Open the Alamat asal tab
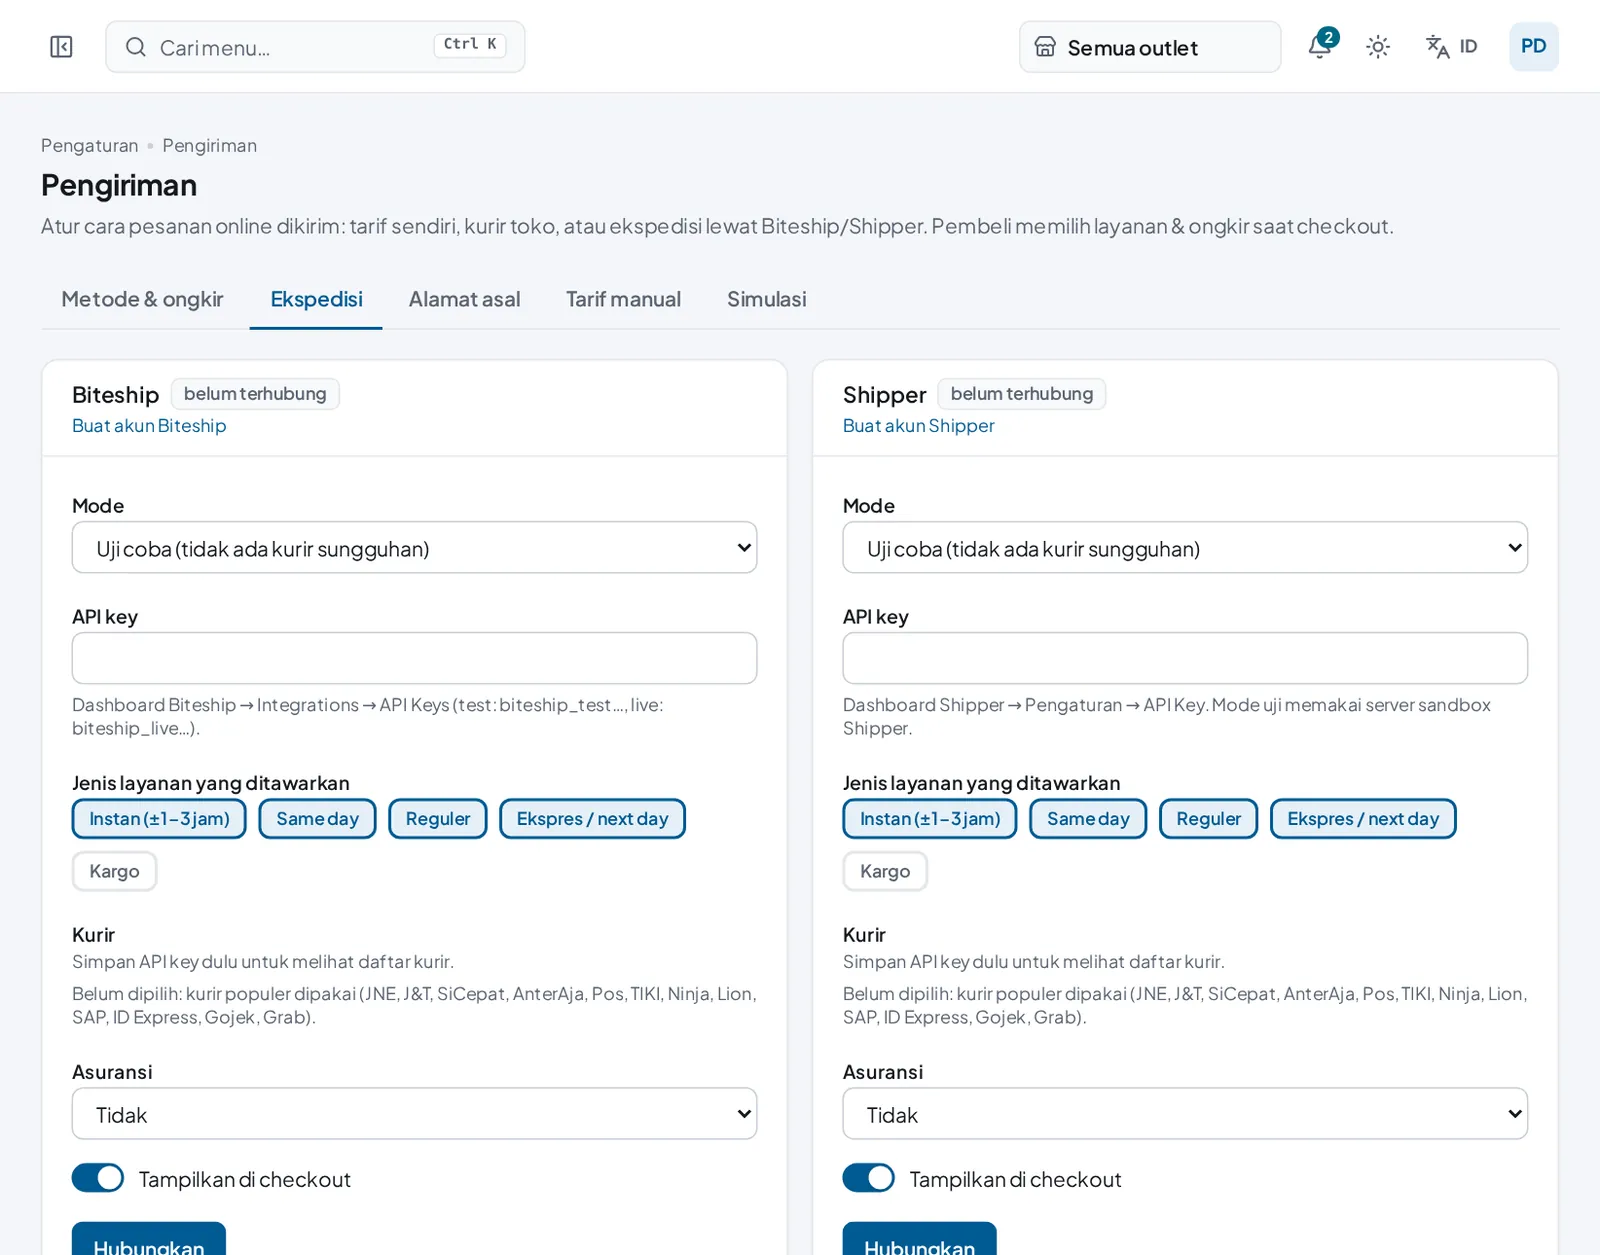1600x1255 pixels. click(464, 299)
